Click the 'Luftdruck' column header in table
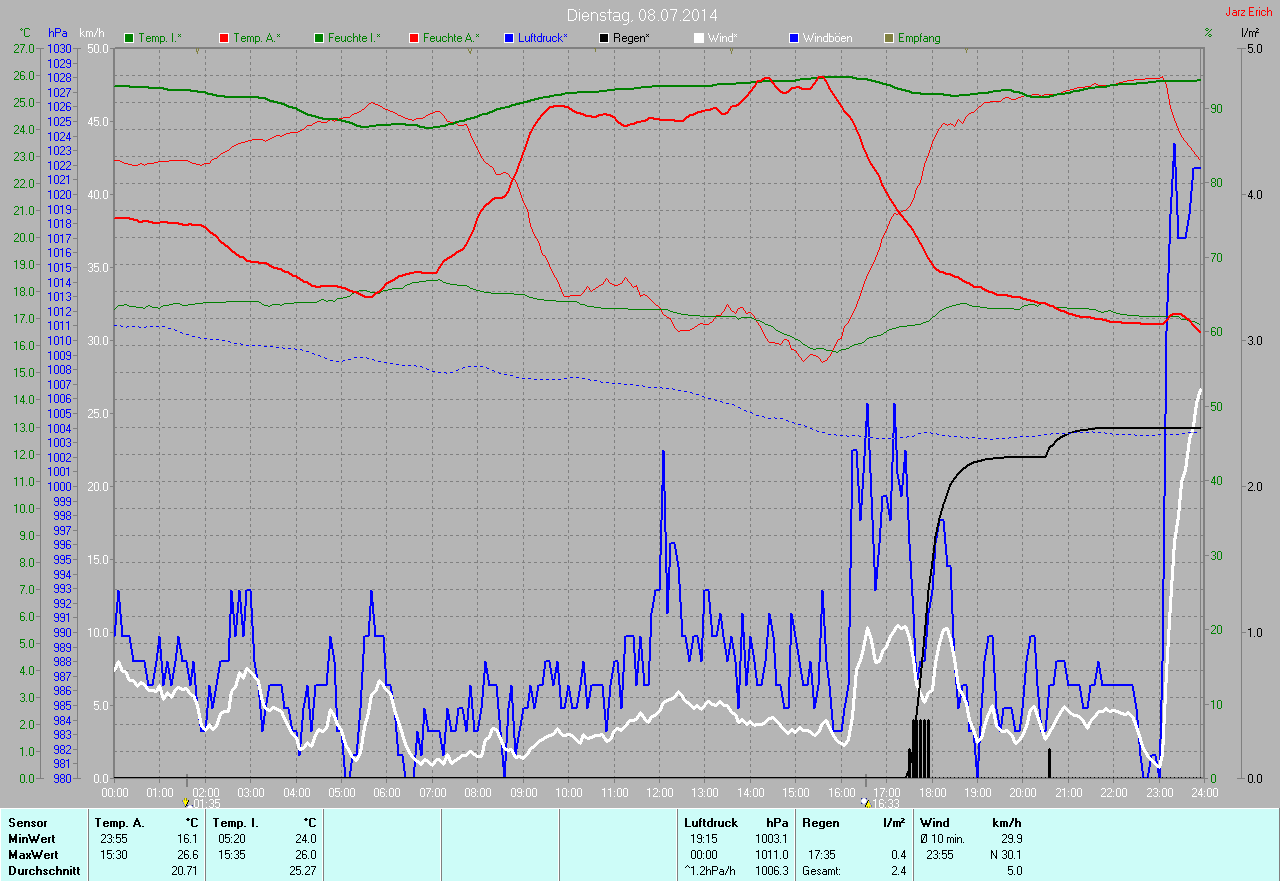 point(711,822)
